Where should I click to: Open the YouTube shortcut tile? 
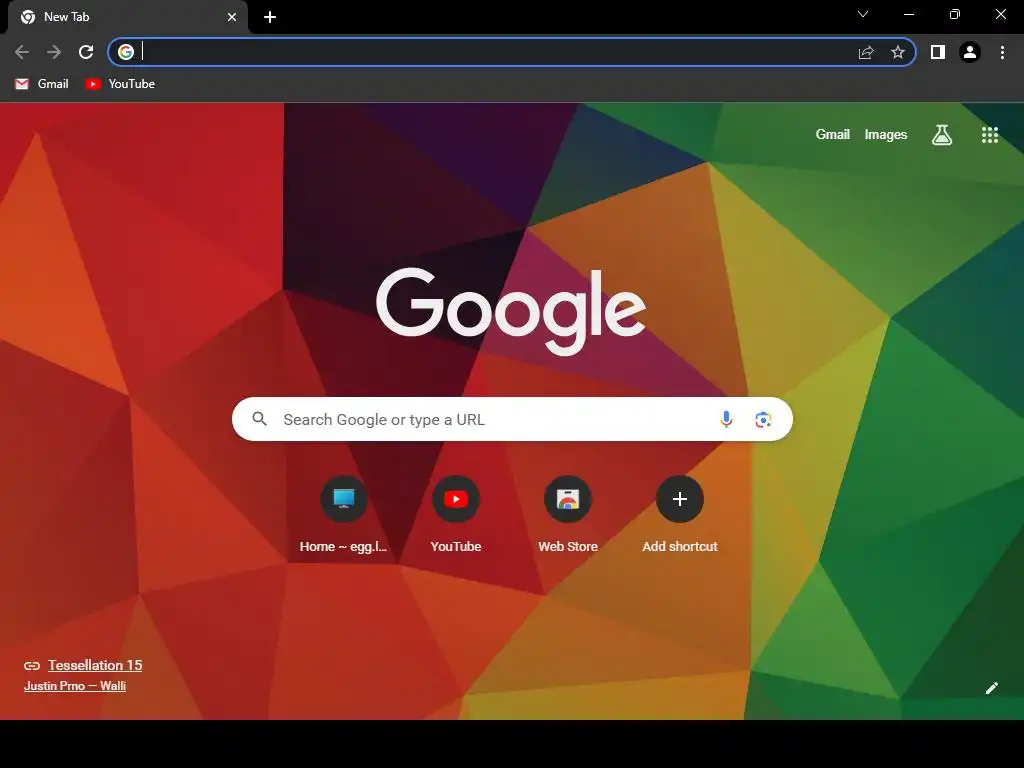pos(456,515)
